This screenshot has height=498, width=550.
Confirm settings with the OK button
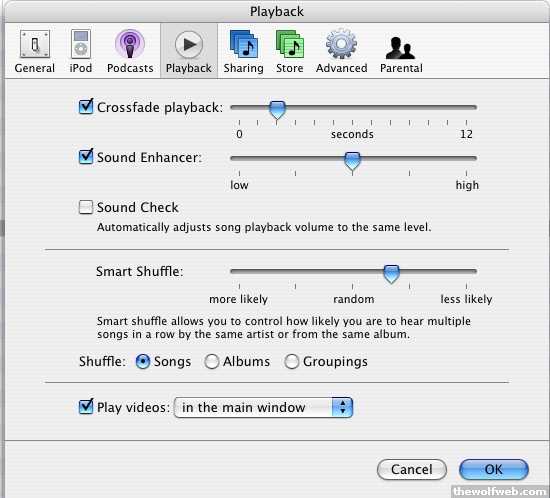pos(494,469)
